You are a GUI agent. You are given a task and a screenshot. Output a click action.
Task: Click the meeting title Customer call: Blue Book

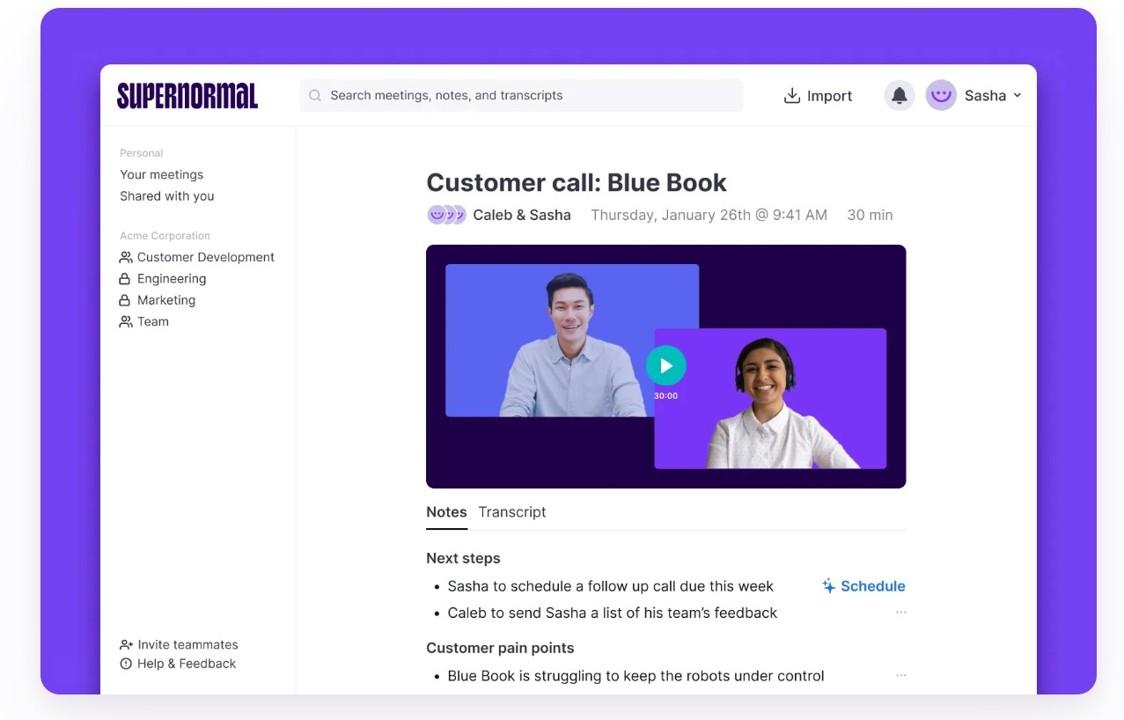coord(576,183)
